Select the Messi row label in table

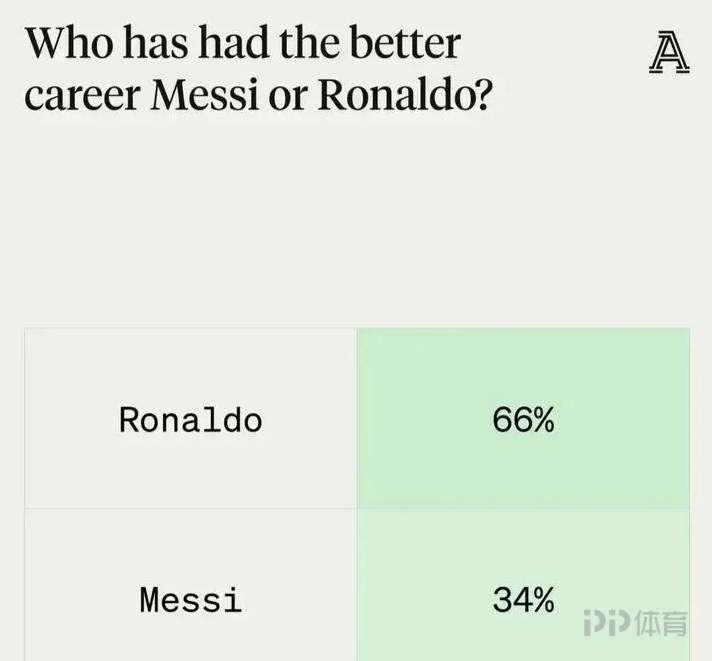pos(190,600)
